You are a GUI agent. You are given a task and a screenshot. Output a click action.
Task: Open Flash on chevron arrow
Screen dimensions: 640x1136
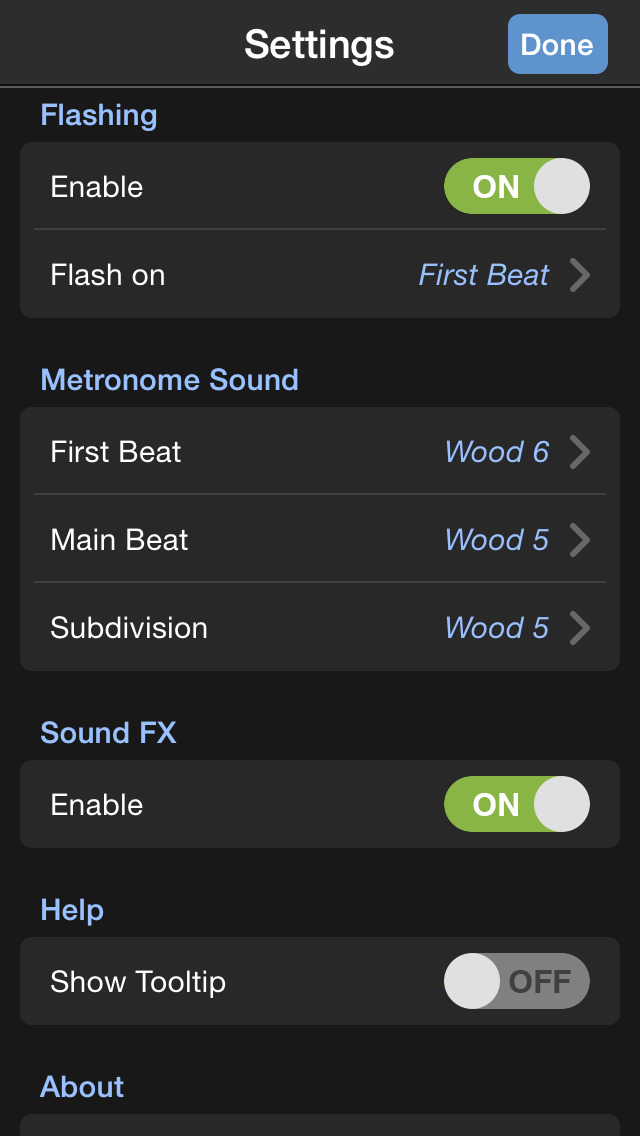pyautogui.click(x=580, y=275)
